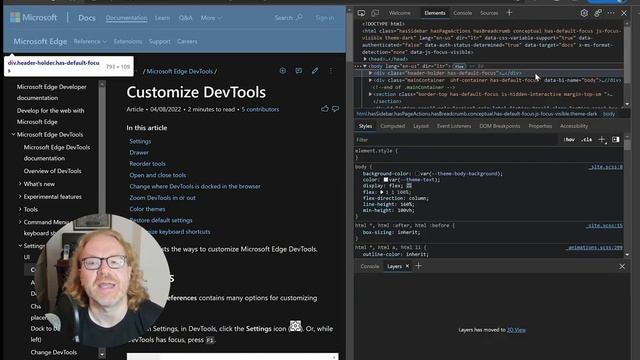Collapse the body node in DOM tree
Image resolution: width=640 pixels, height=360 pixels.
pyautogui.click(x=365, y=66)
